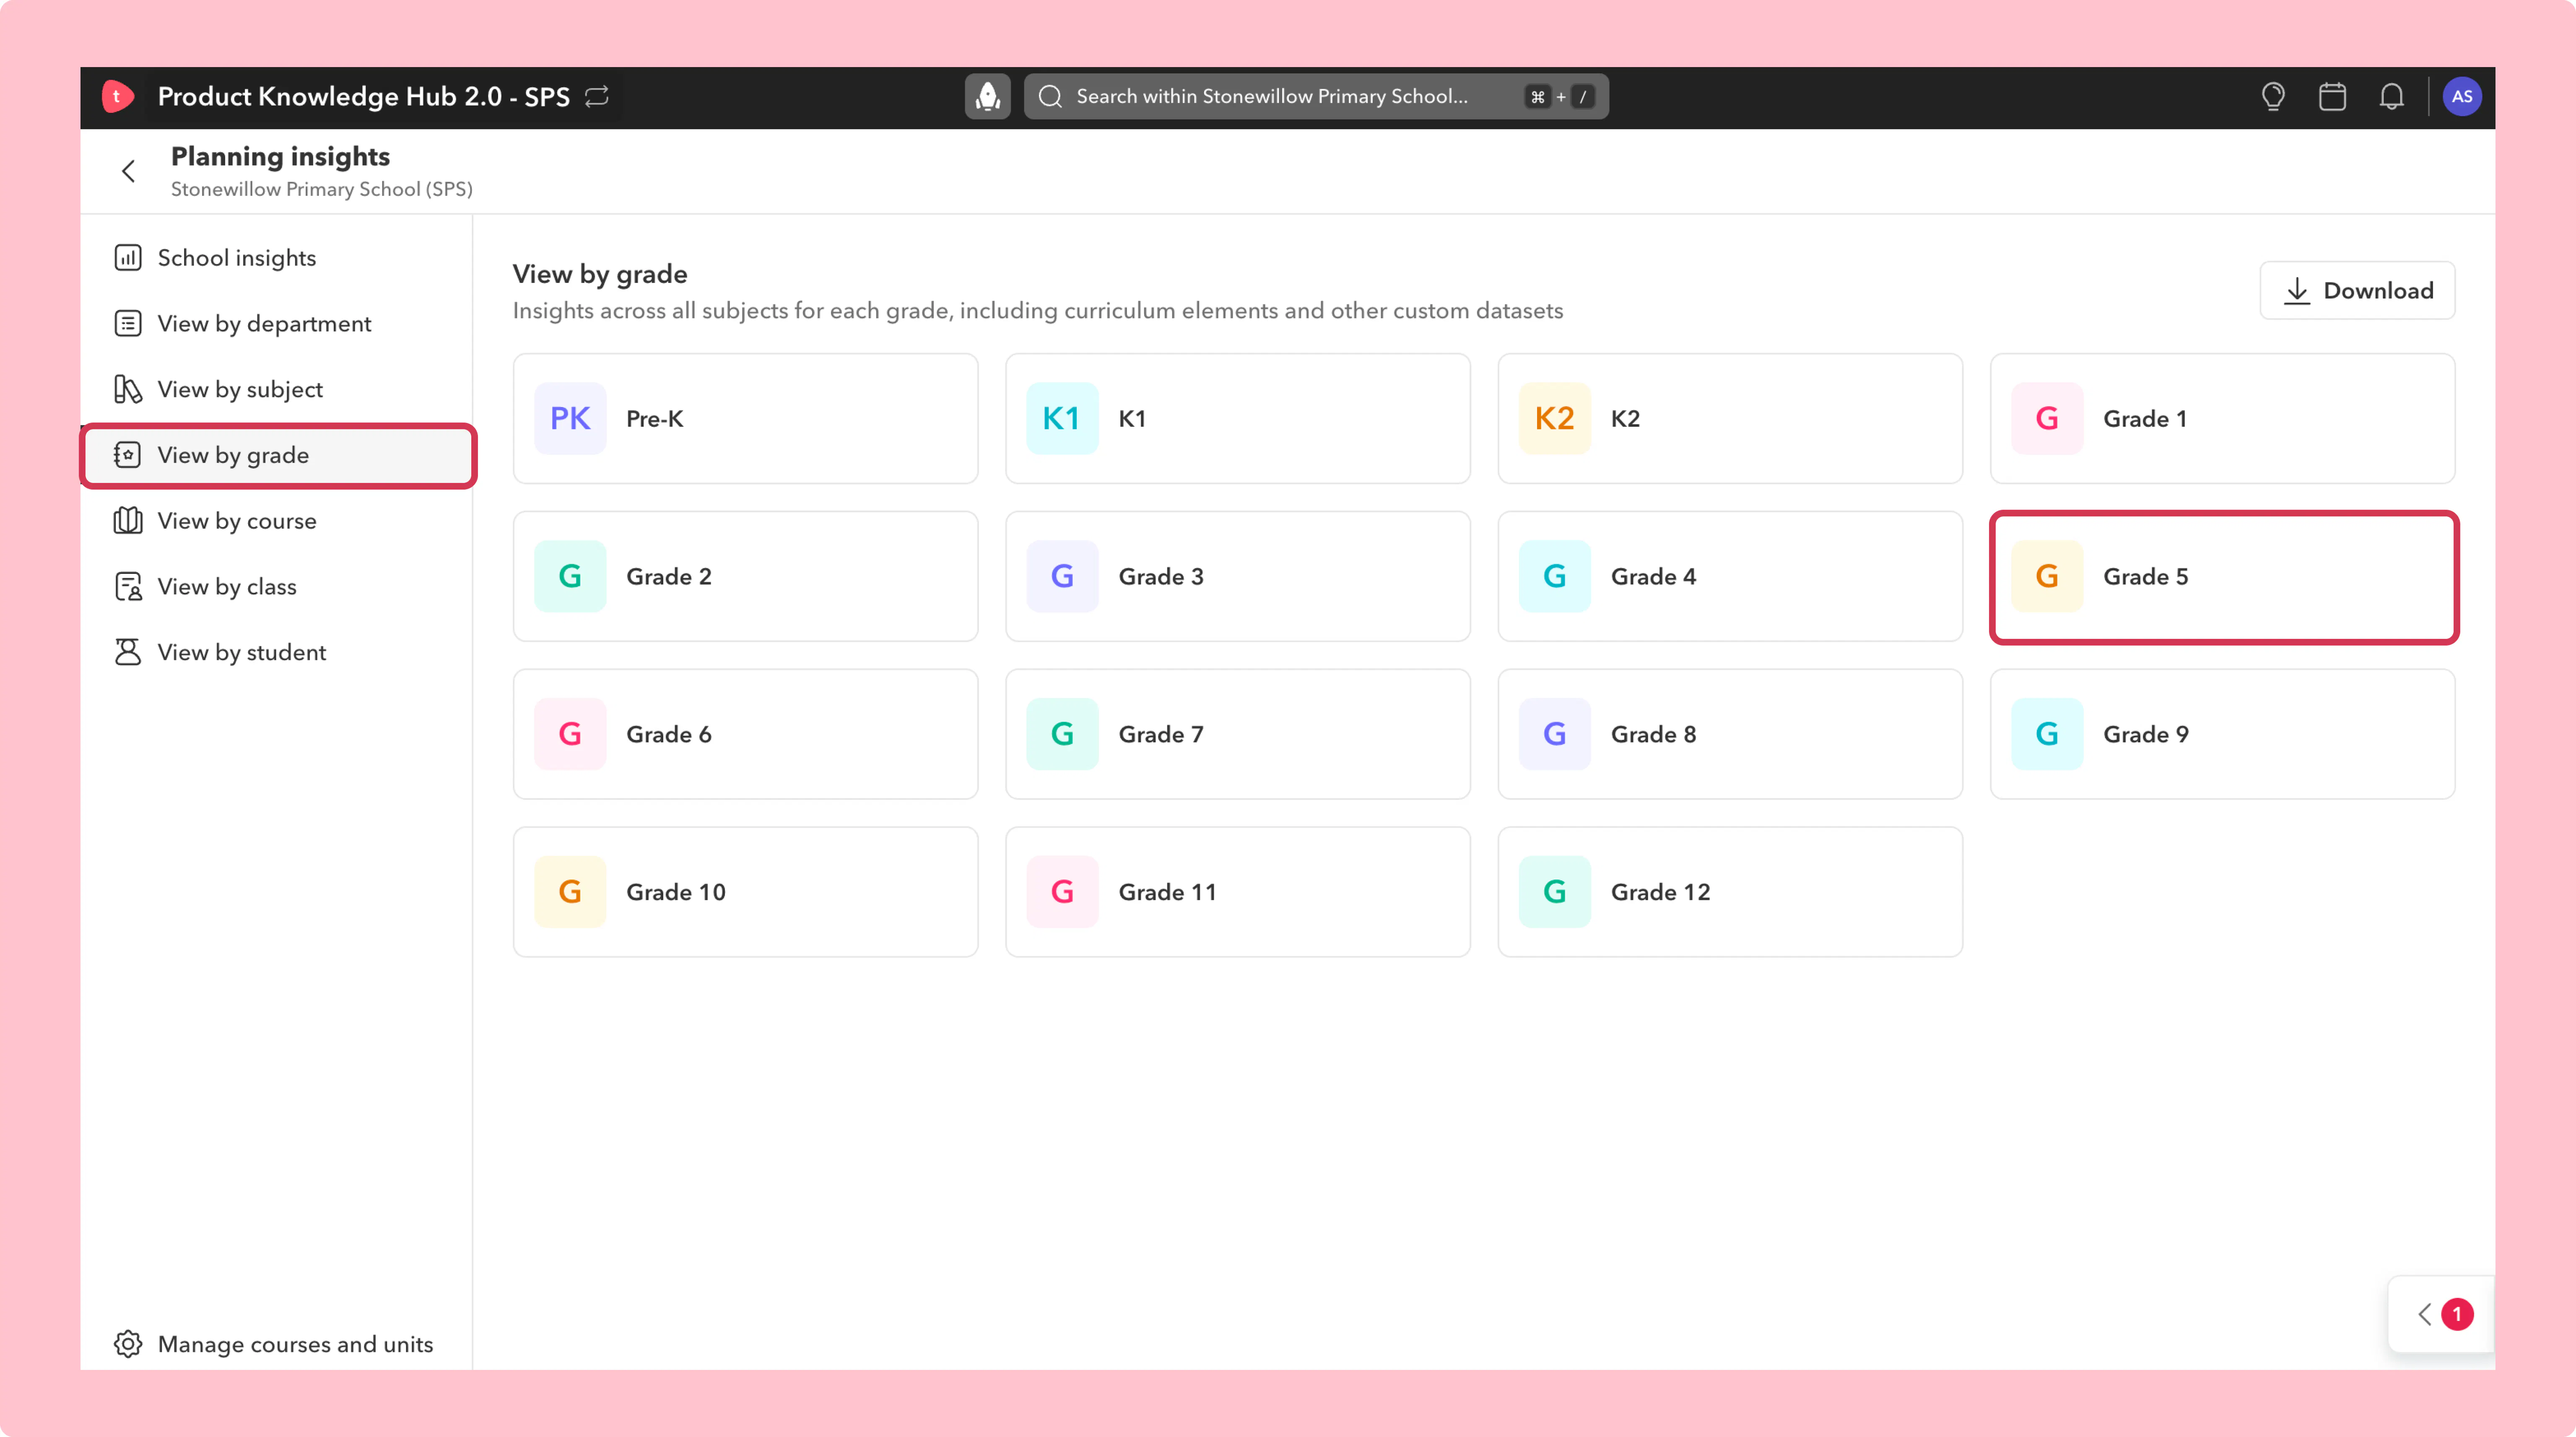Open the Grade 5 card label
Image resolution: width=2576 pixels, height=1437 pixels.
pyautogui.click(x=2146, y=577)
